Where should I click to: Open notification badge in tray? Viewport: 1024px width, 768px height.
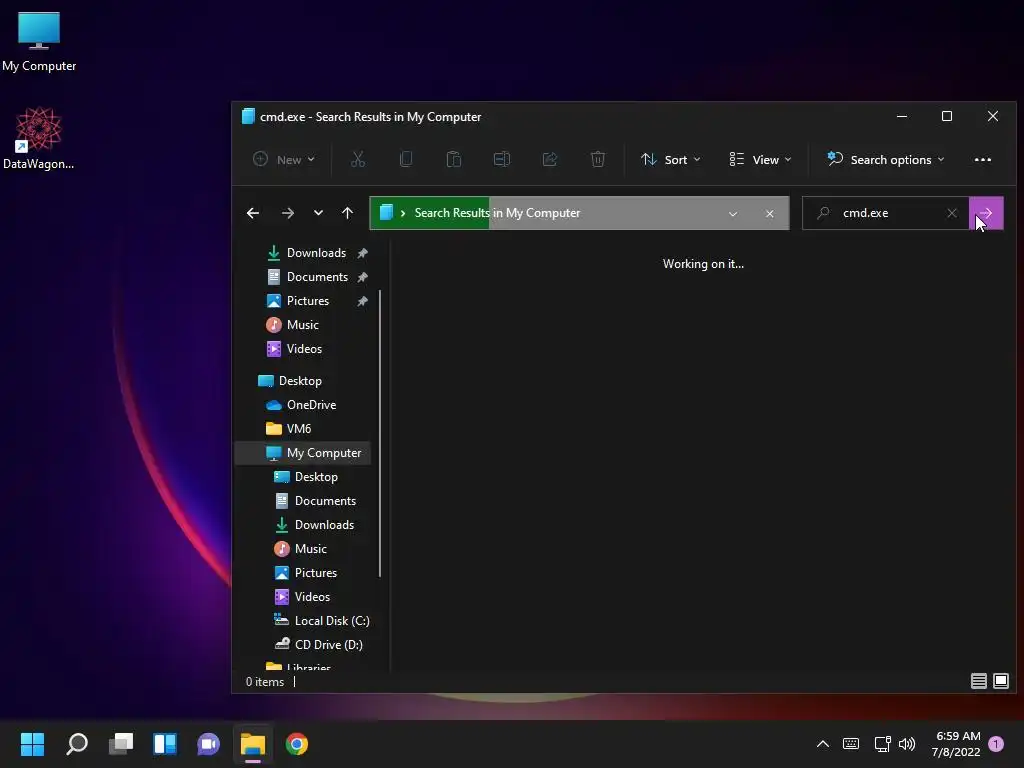tap(996, 744)
